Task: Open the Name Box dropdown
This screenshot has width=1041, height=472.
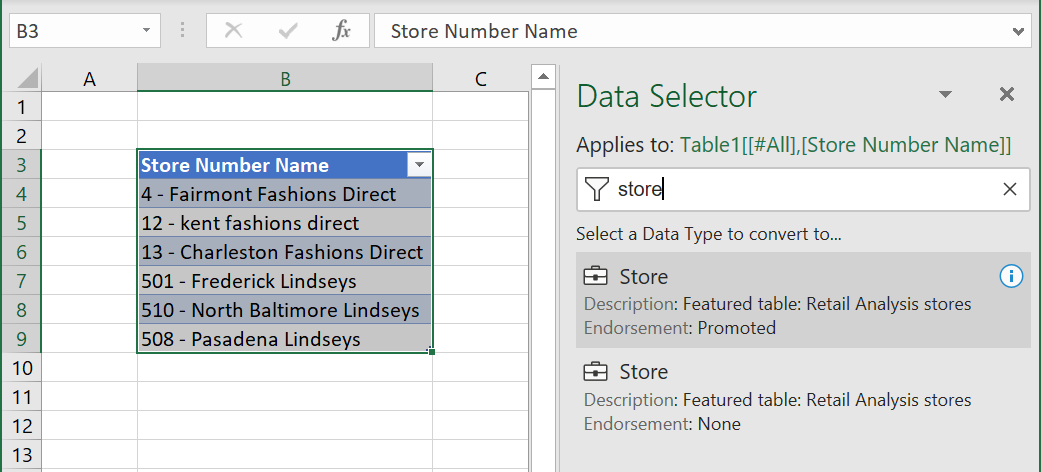Action: [147, 31]
